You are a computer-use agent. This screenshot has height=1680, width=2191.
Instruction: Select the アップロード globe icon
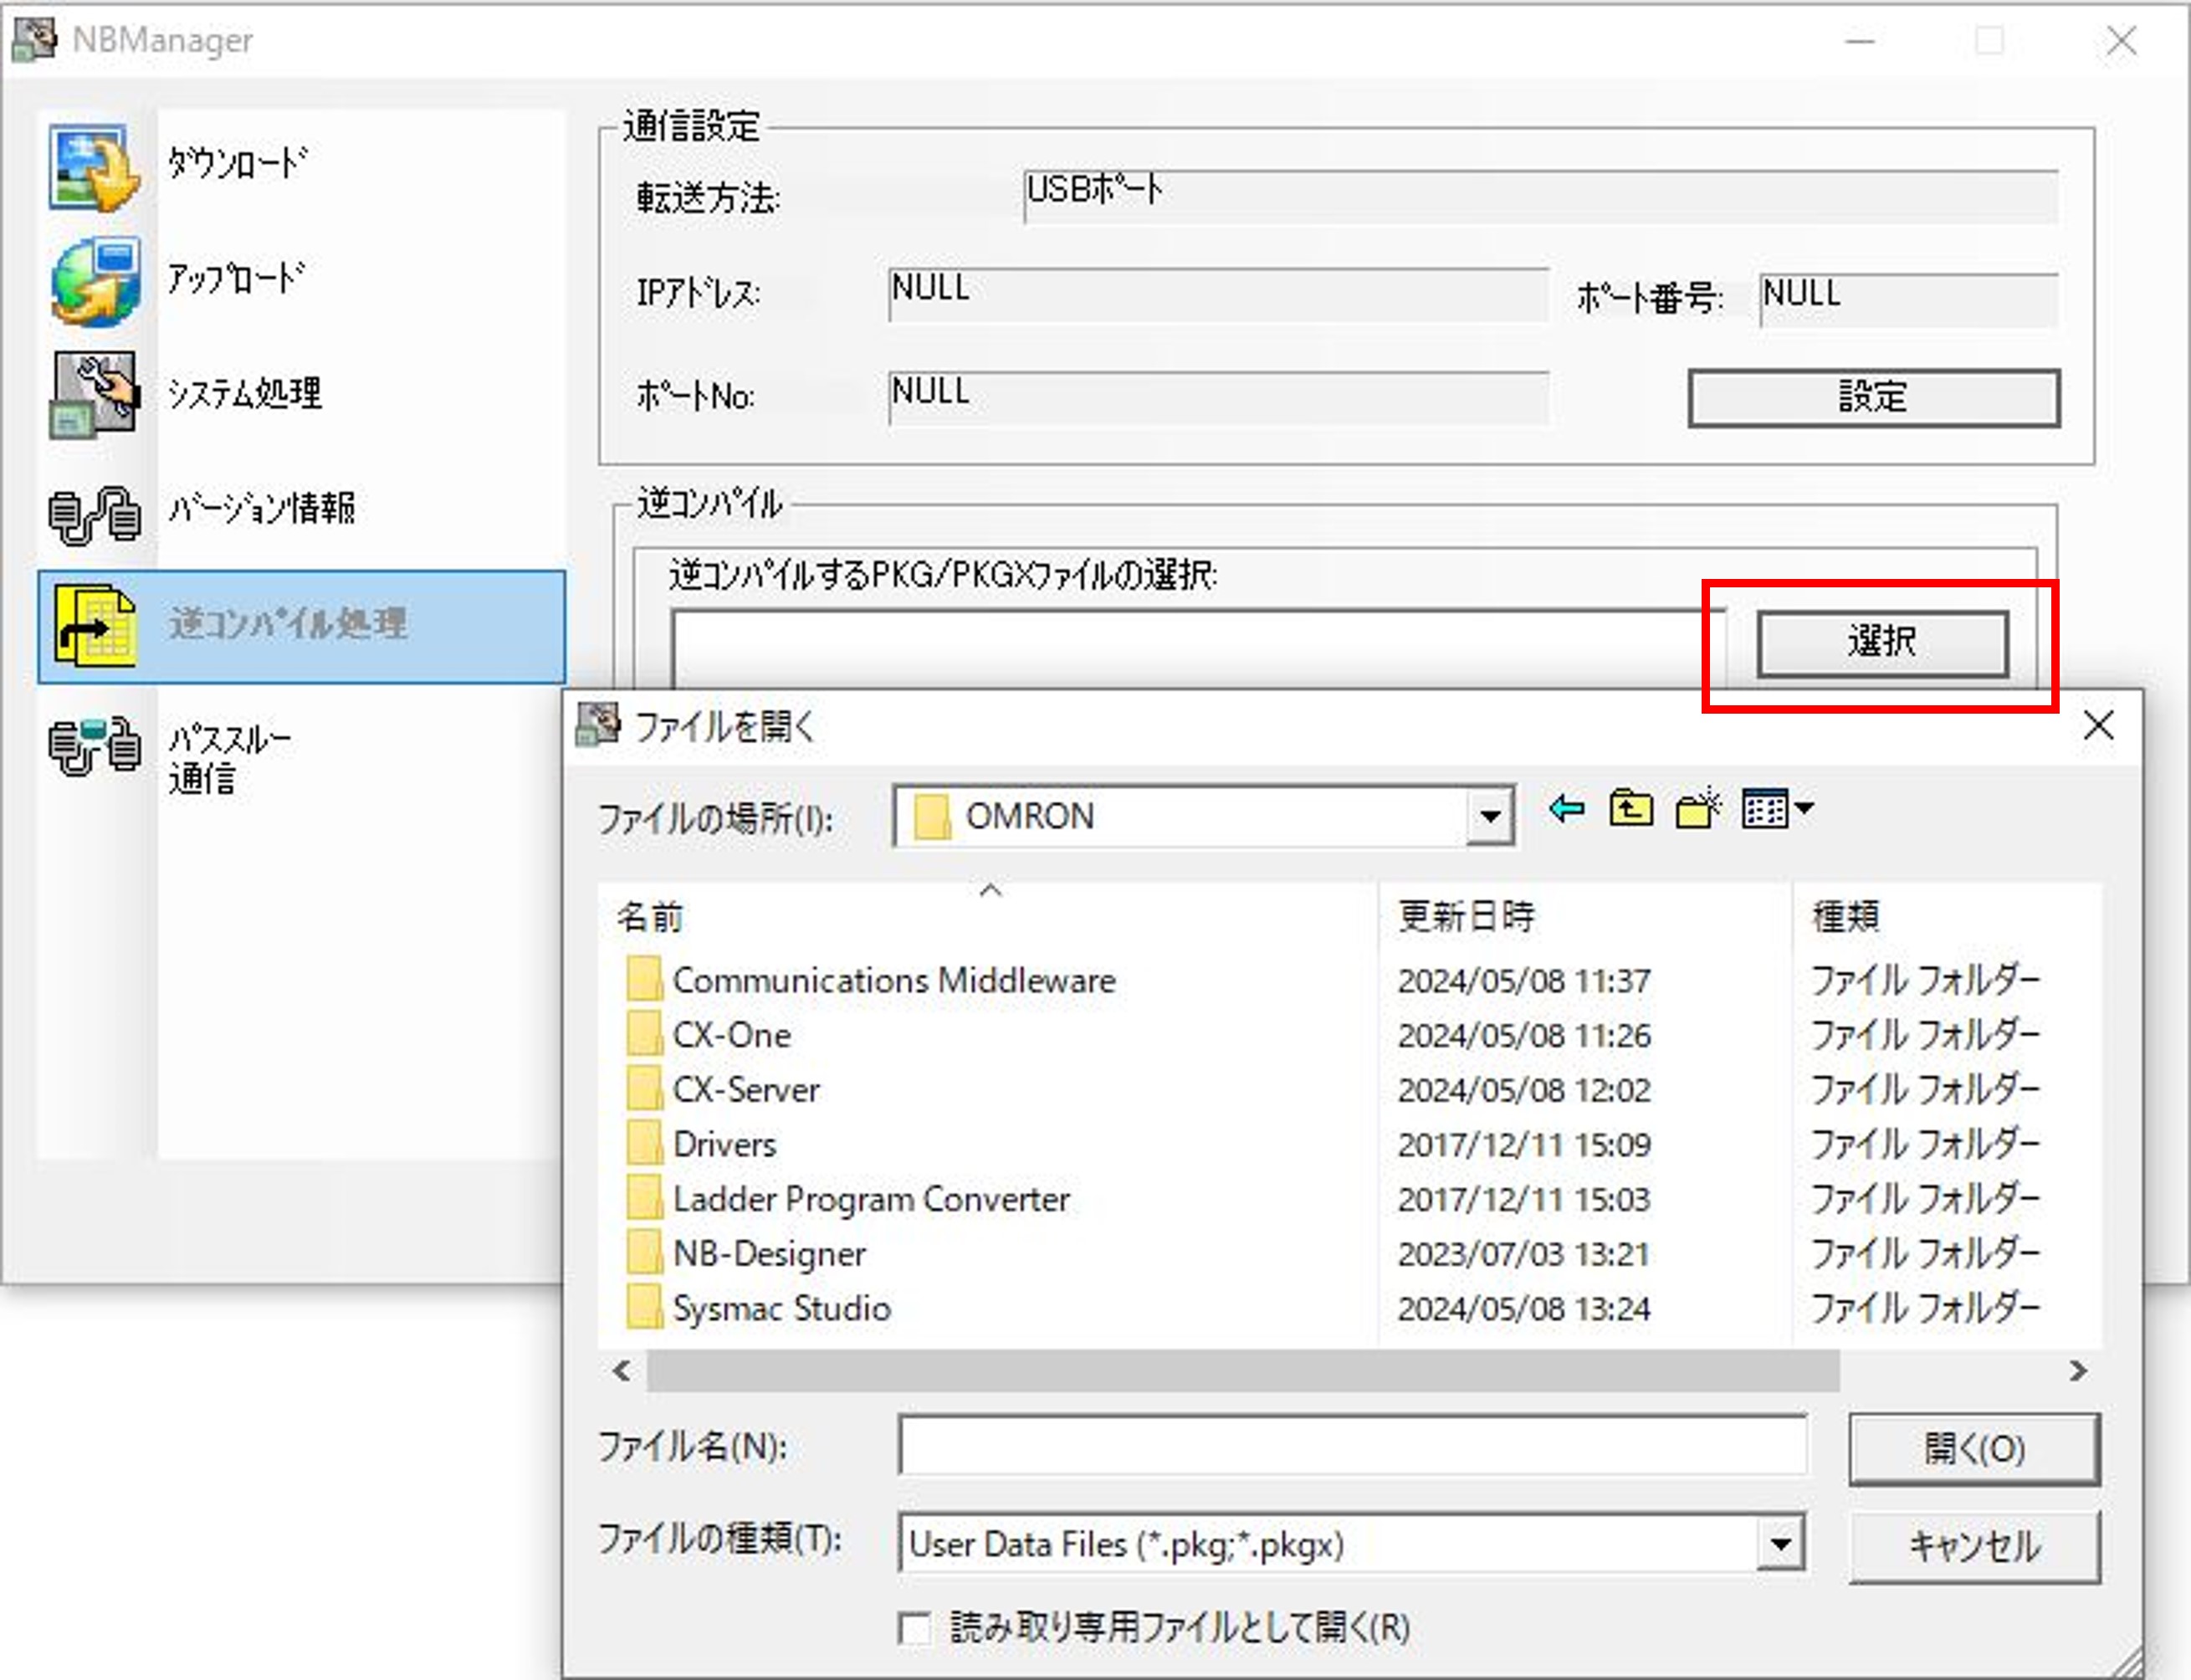pyautogui.click(x=95, y=282)
